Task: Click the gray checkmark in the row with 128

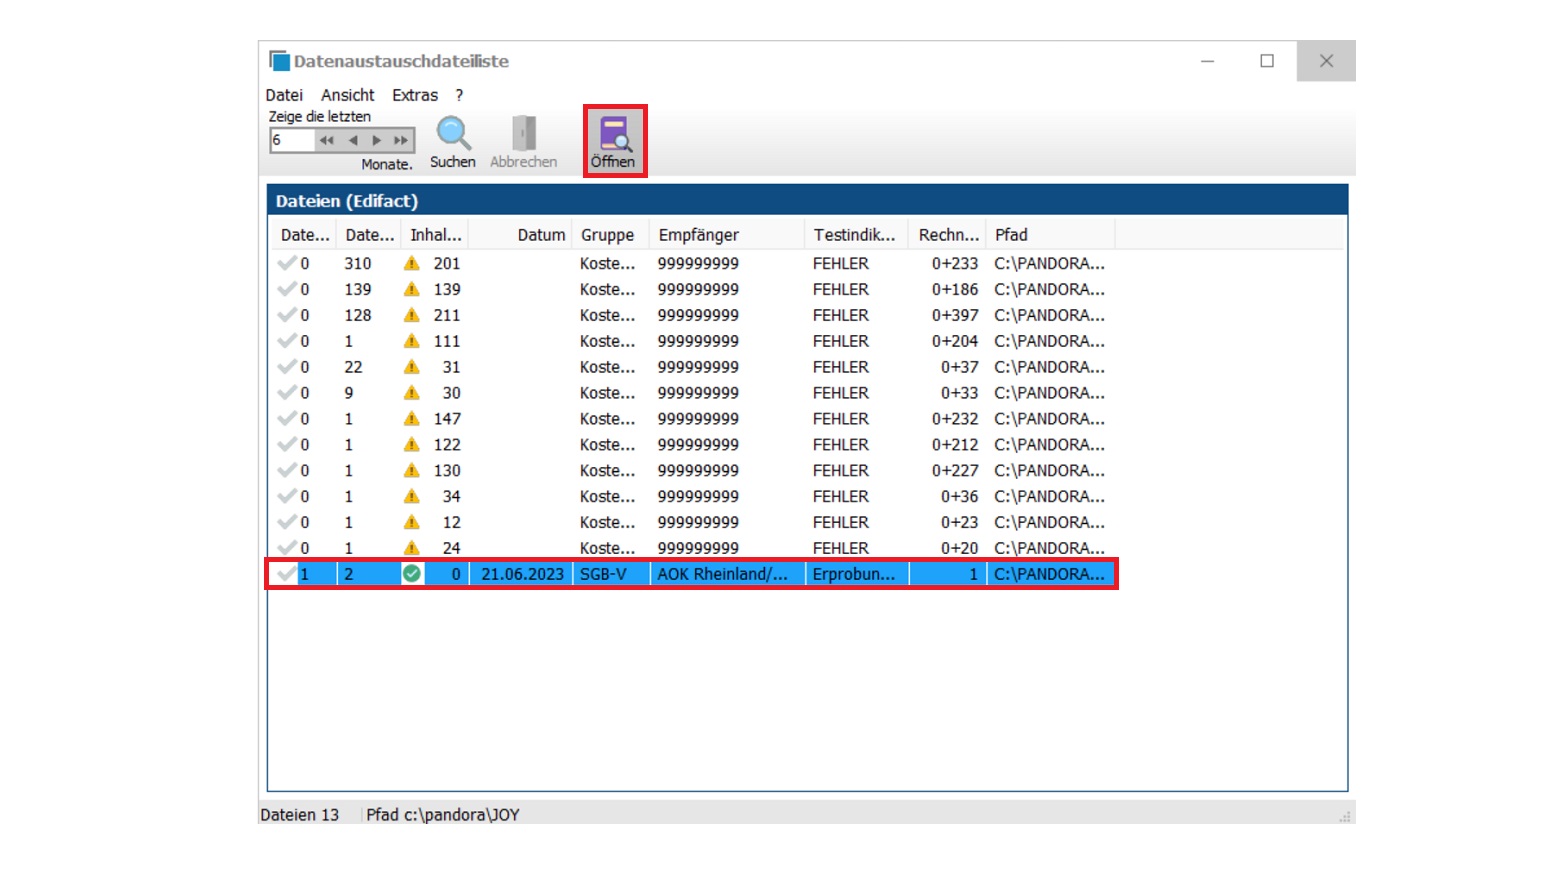Action: (287, 315)
